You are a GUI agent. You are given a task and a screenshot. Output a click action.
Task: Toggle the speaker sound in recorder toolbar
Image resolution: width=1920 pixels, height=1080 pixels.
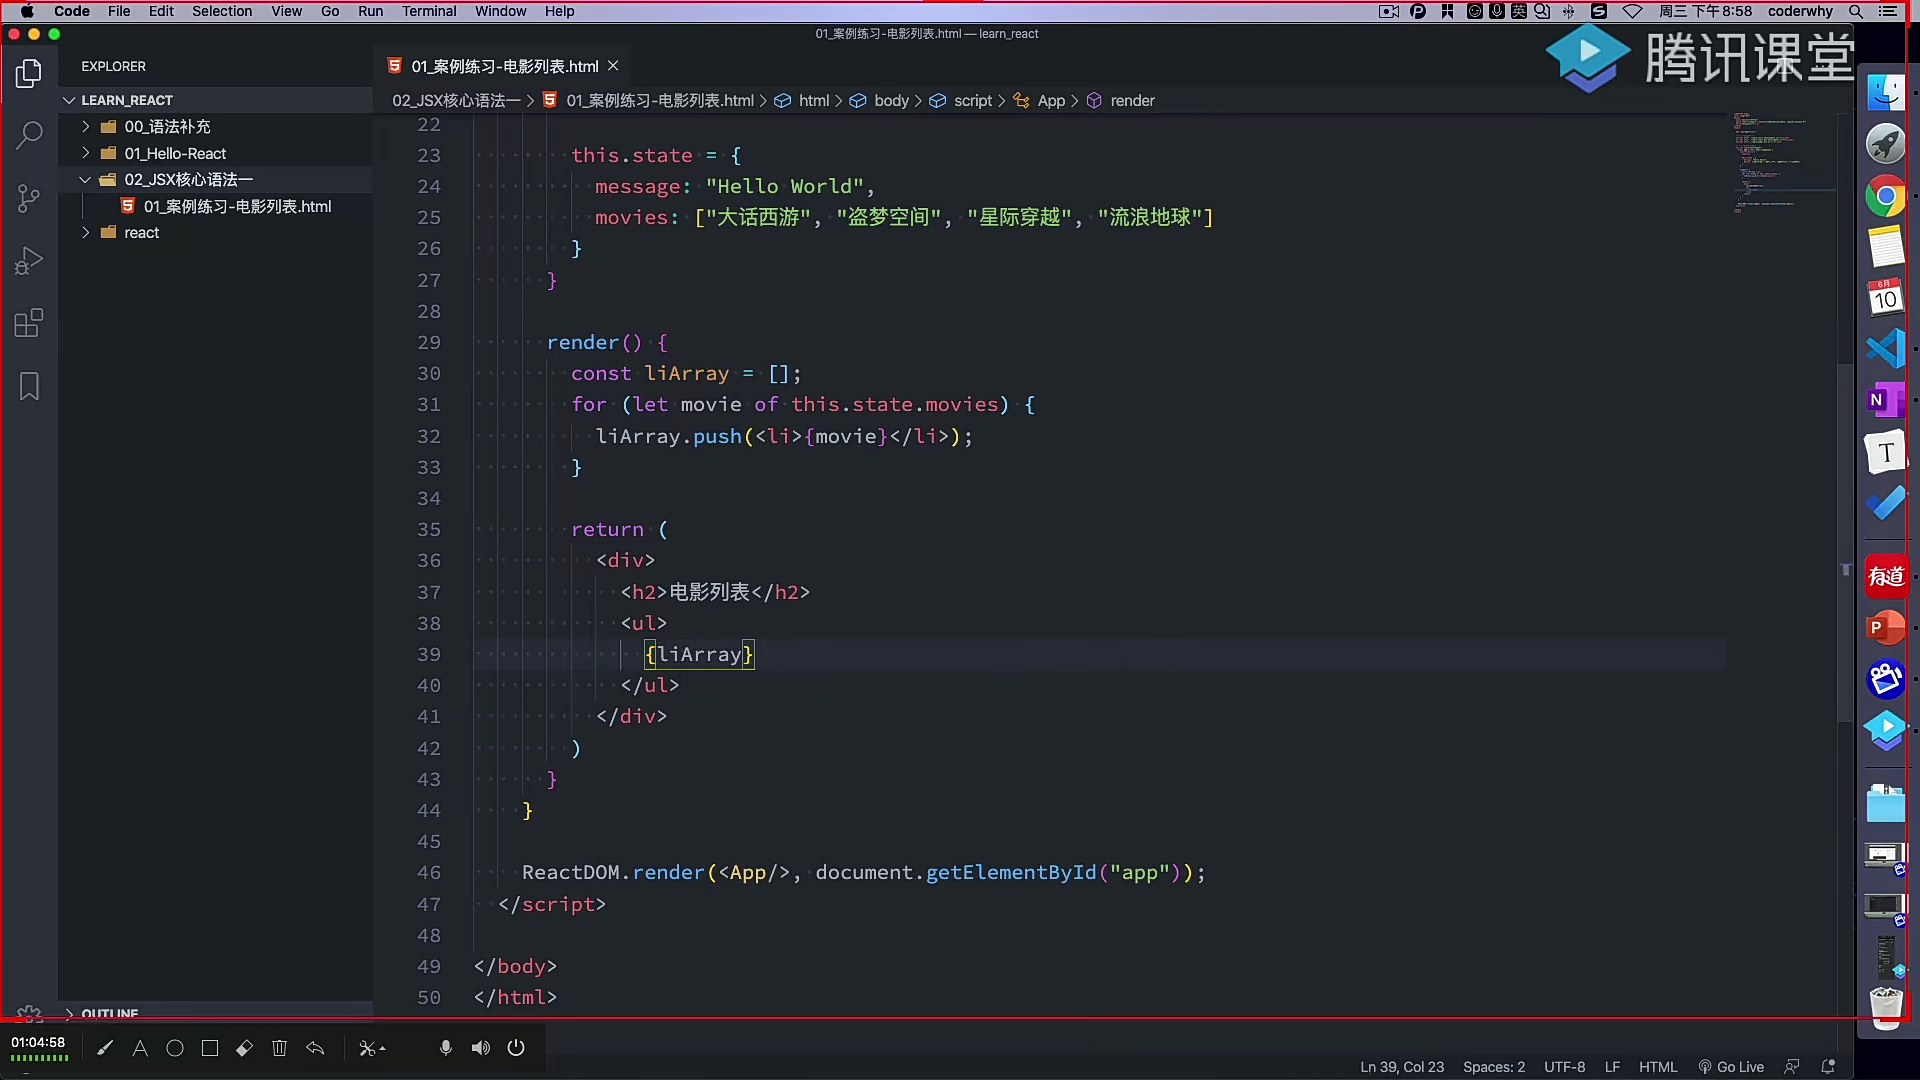(481, 1048)
